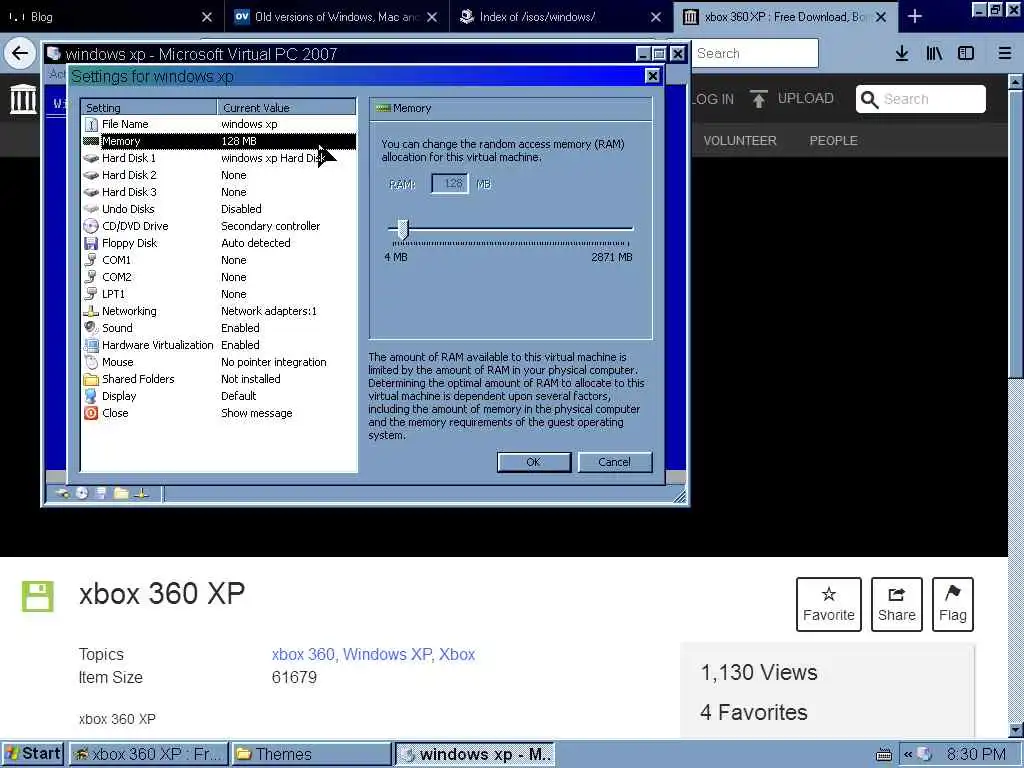Open the Start menu
1024x768 pixels.
pos(33,754)
